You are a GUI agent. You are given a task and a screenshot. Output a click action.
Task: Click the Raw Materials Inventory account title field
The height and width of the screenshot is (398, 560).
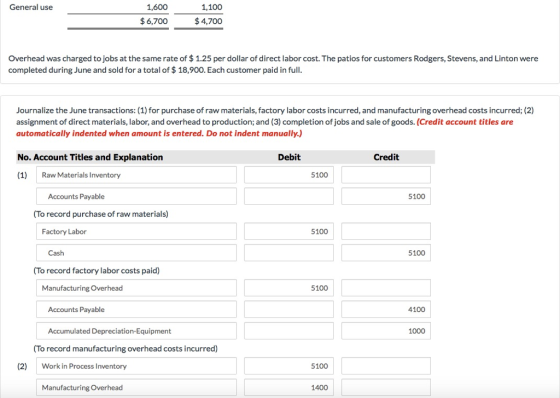(136, 175)
